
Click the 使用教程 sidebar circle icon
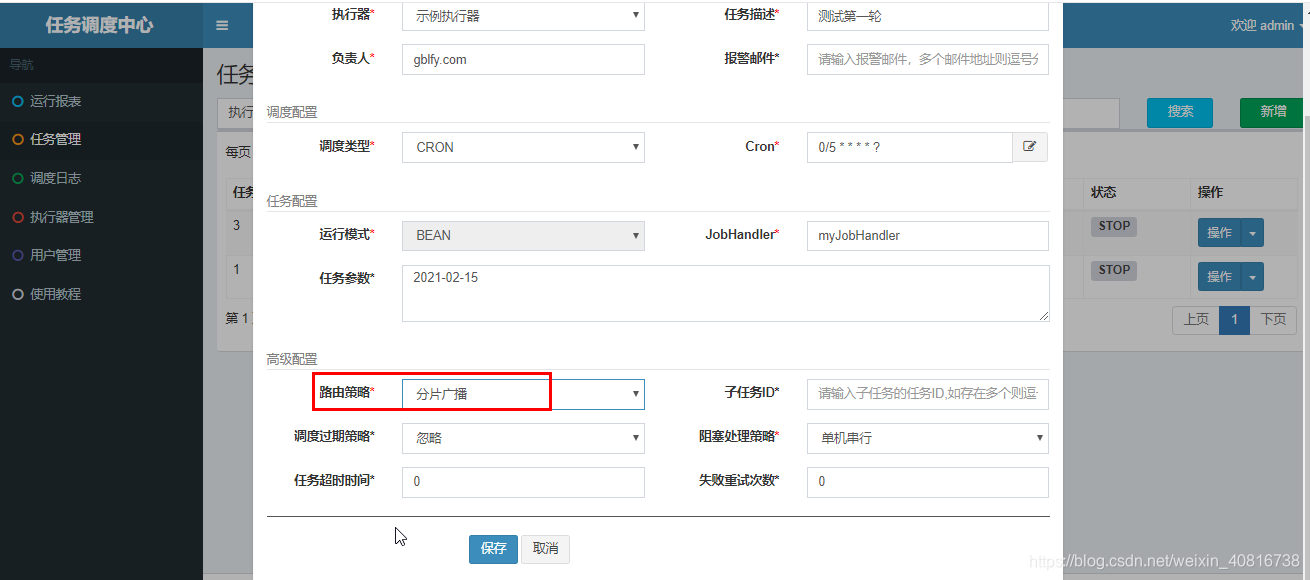(x=17, y=295)
